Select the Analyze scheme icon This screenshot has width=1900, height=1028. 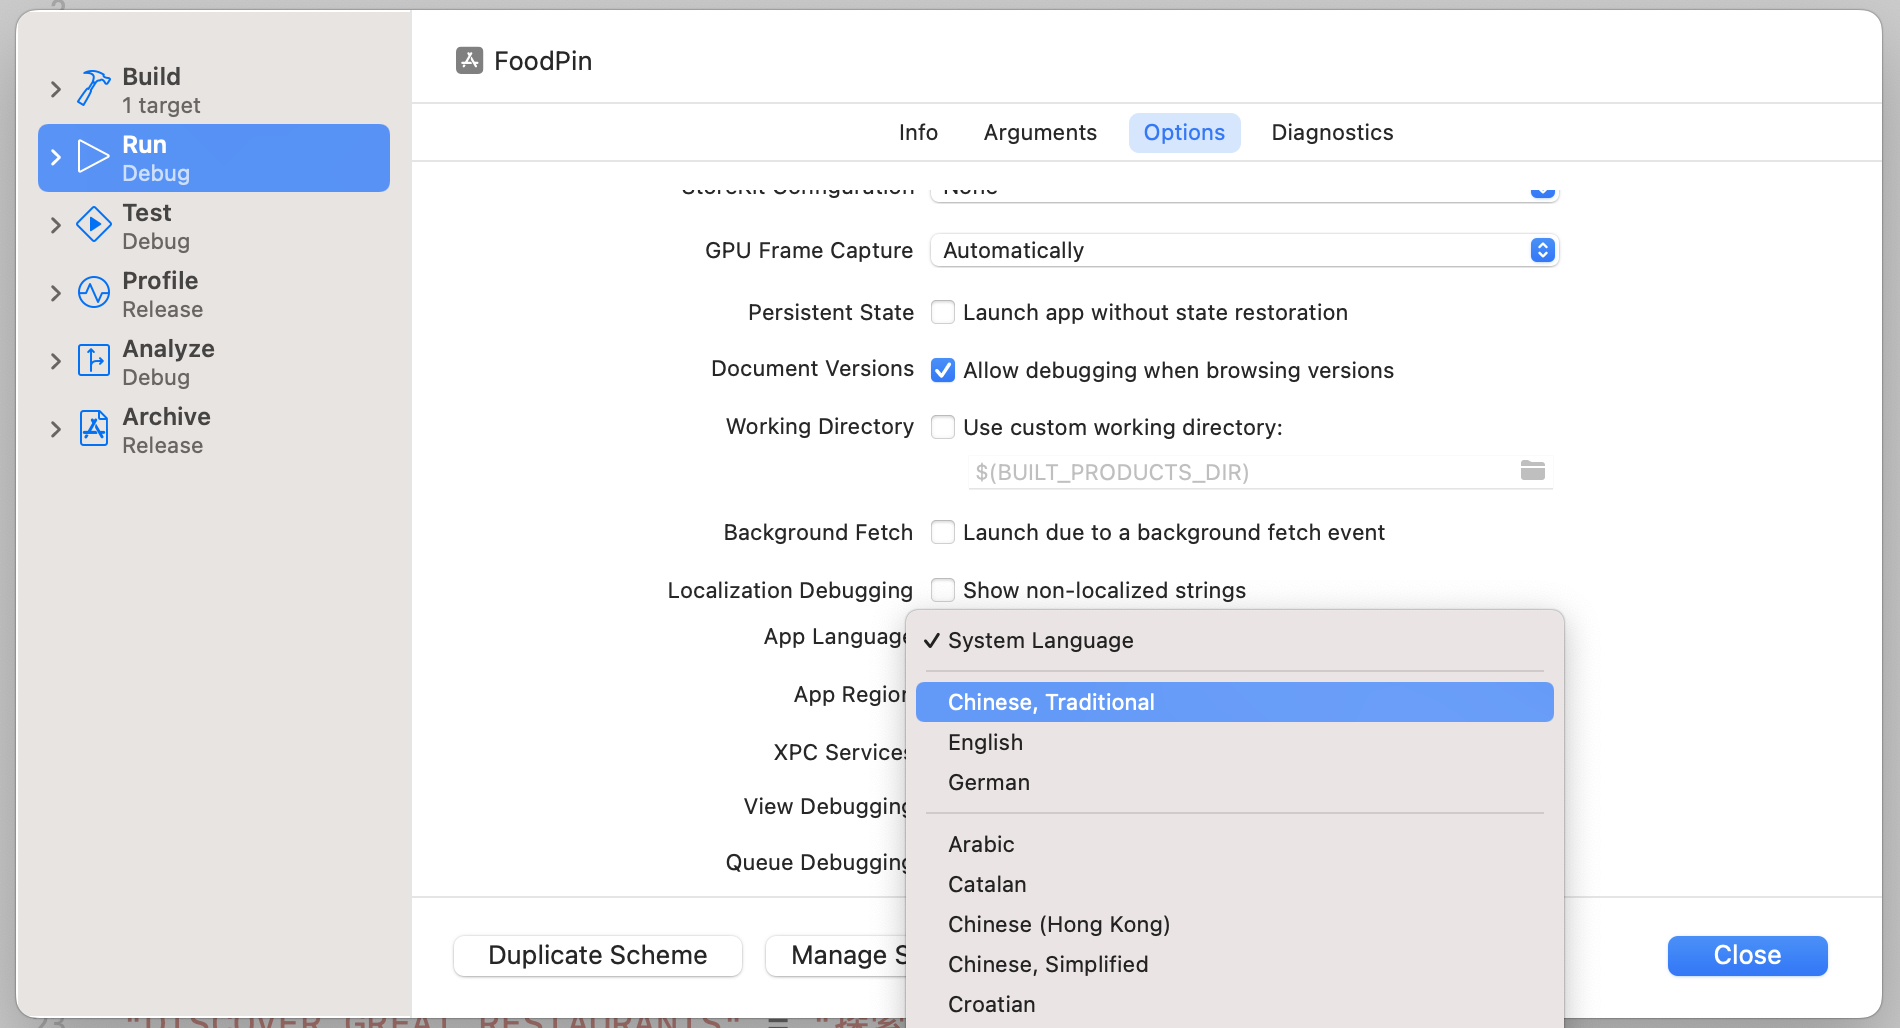[x=93, y=361]
